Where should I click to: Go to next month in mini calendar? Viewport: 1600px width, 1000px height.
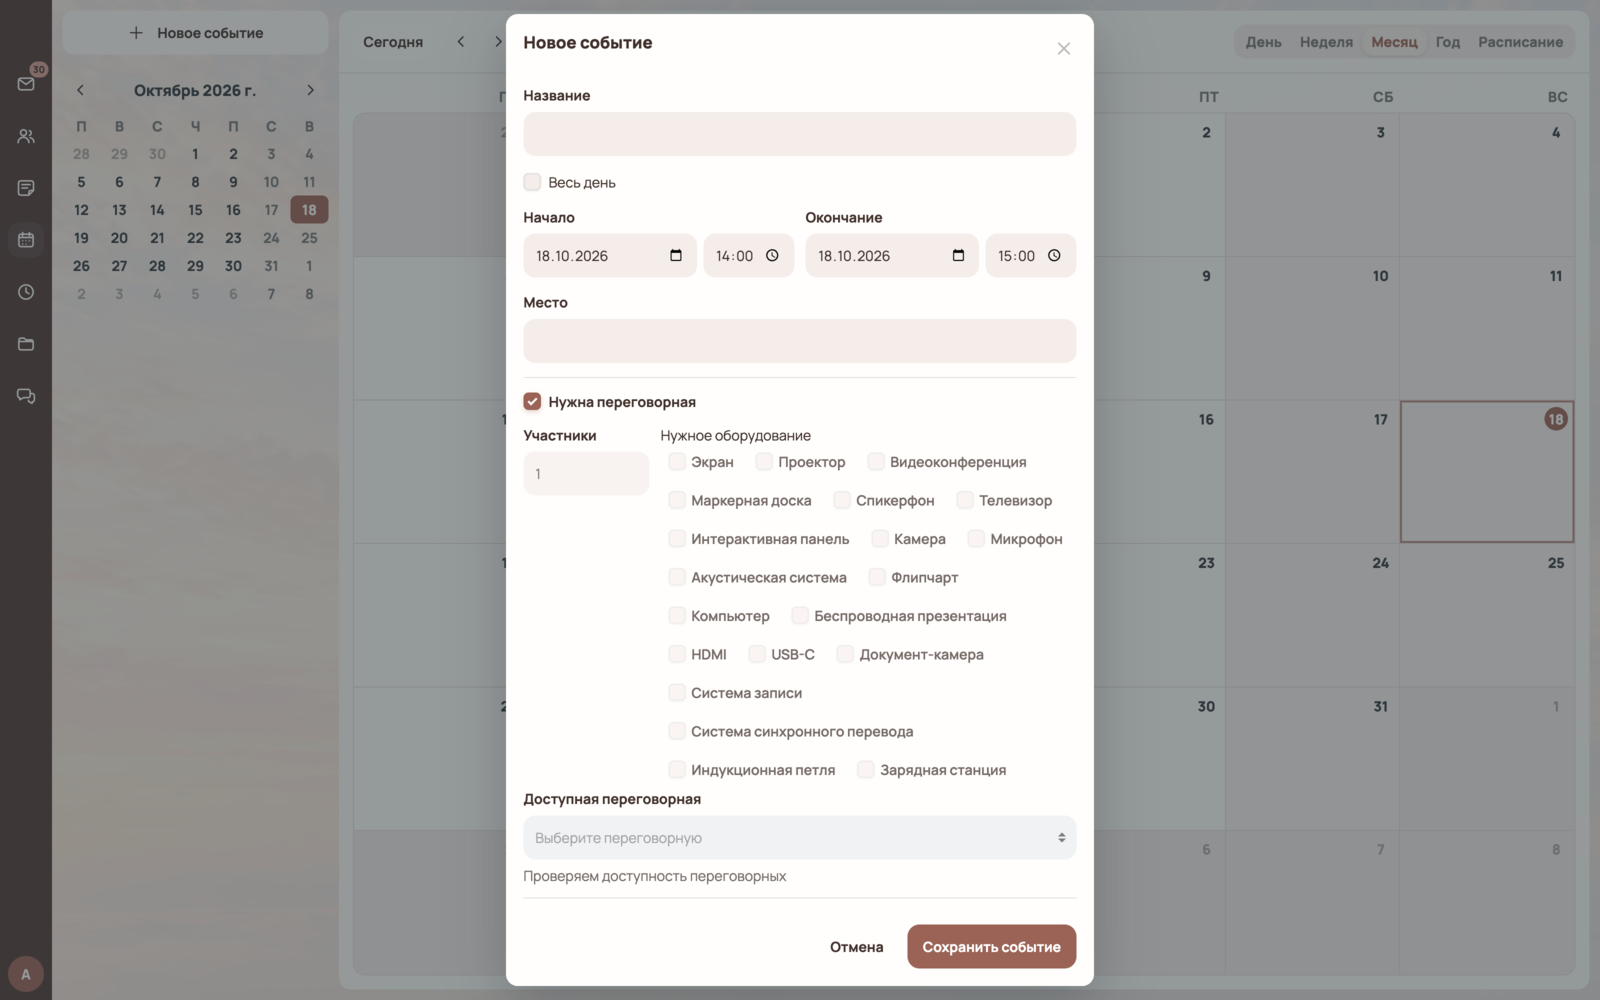[310, 90]
